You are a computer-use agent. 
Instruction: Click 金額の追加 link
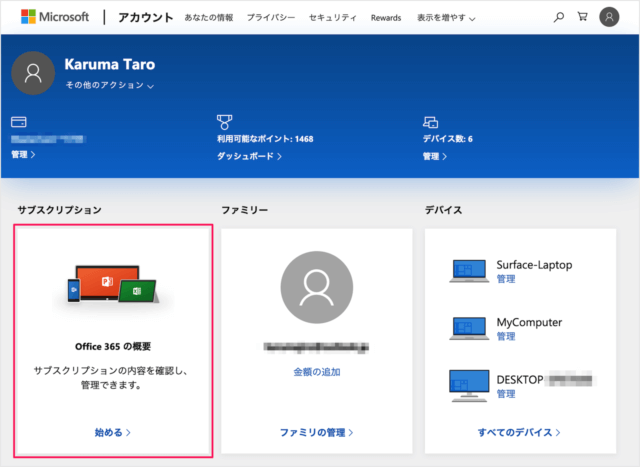[x=316, y=371]
